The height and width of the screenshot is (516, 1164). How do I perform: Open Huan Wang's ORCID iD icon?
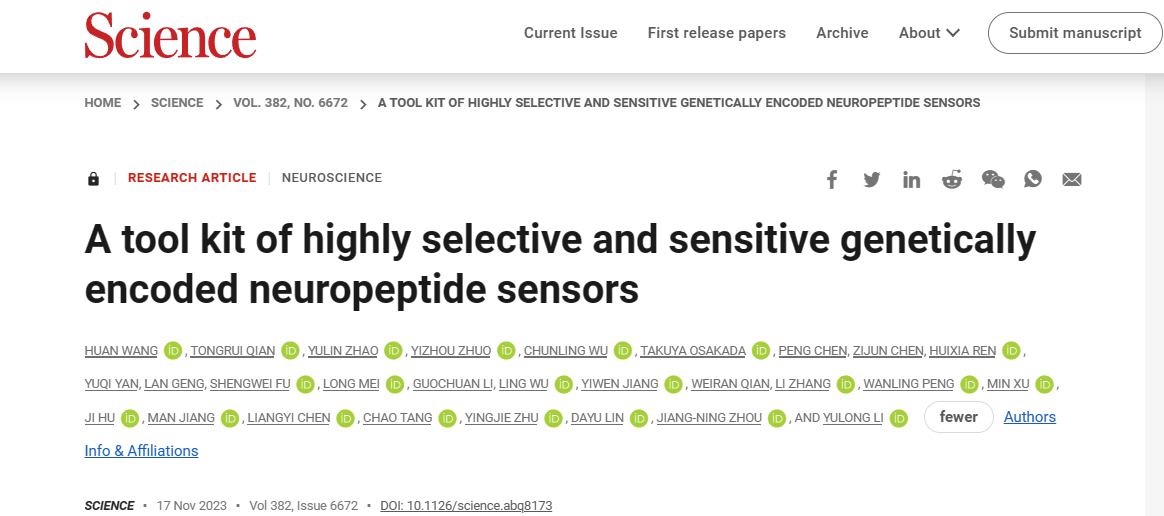click(x=173, y=350)
